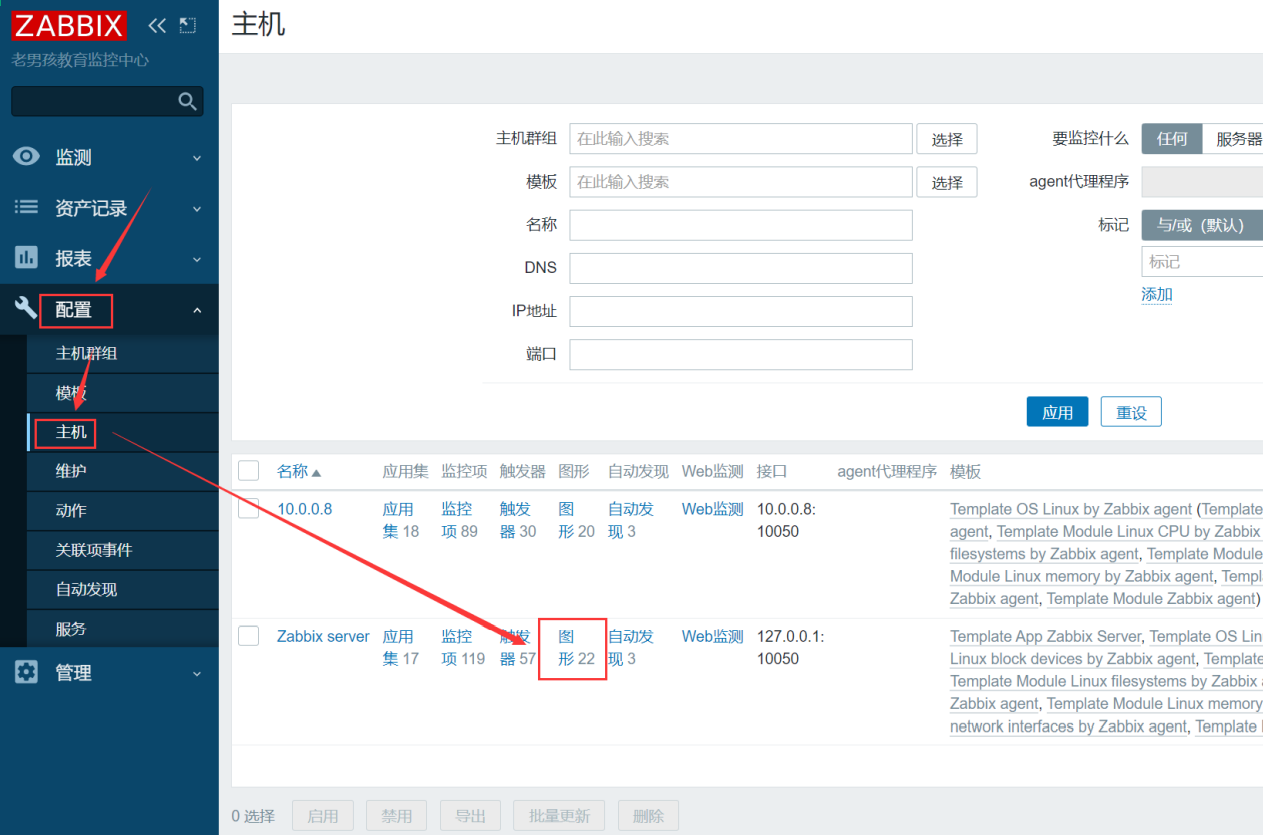Collapse the sidebar with double-chevron icon

pyautogui.click(x=157, y=25)
